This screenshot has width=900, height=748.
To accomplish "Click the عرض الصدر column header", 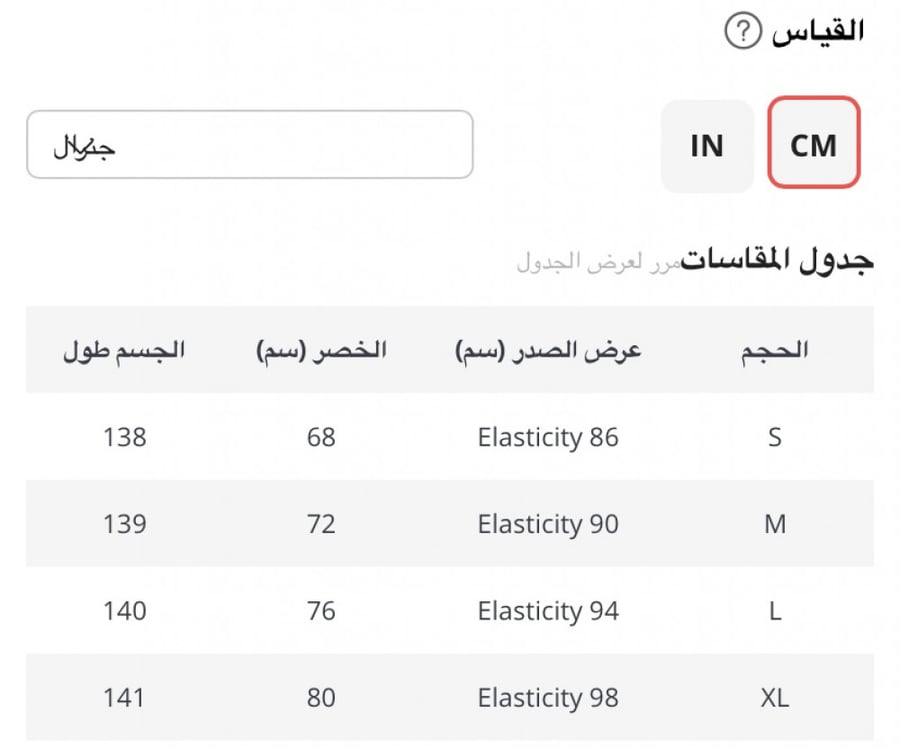I will (548, 350).
